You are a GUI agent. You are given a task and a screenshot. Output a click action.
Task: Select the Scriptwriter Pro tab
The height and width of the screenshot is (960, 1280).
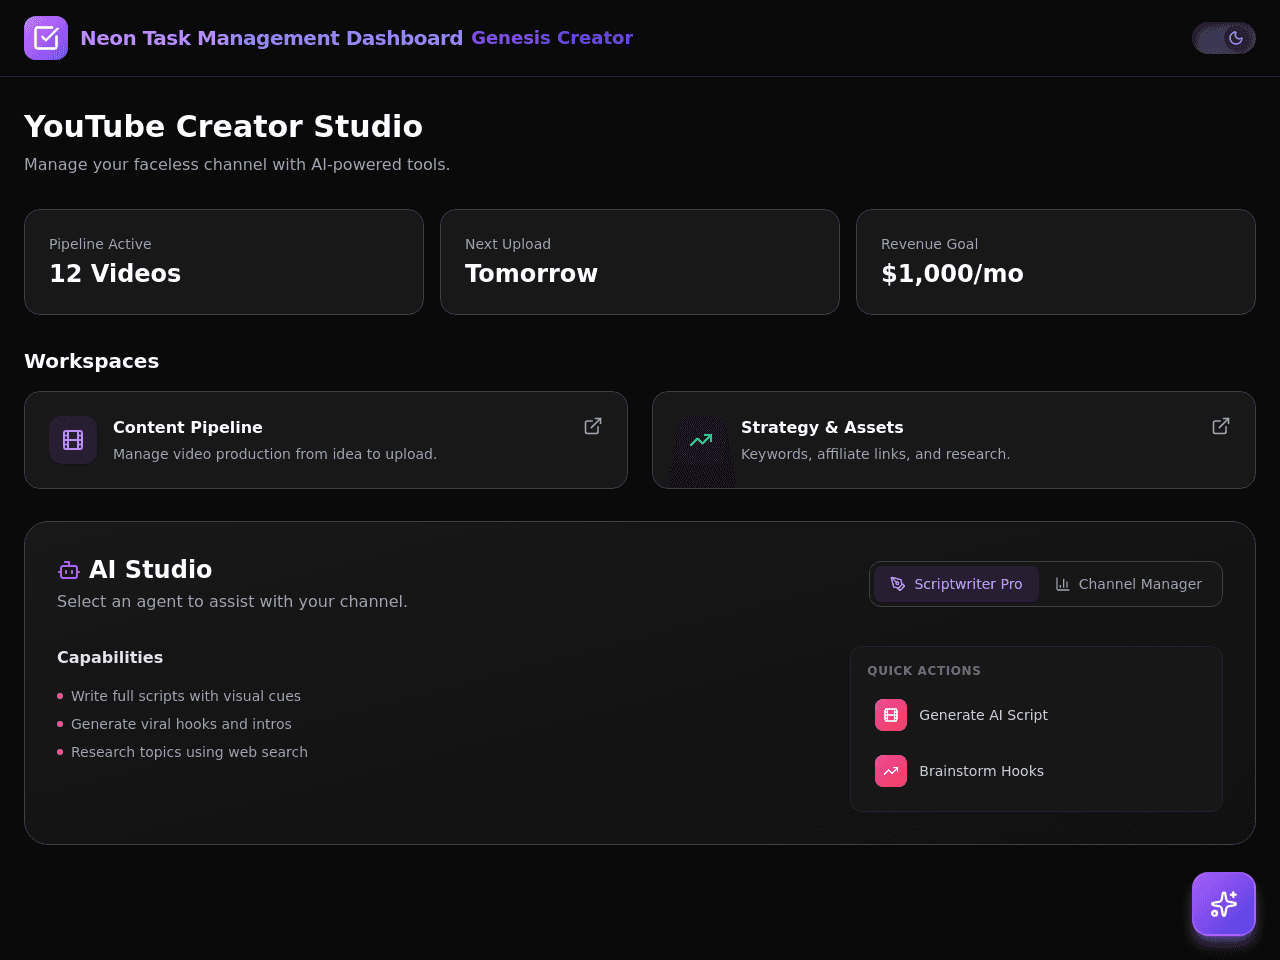[956, 584]
